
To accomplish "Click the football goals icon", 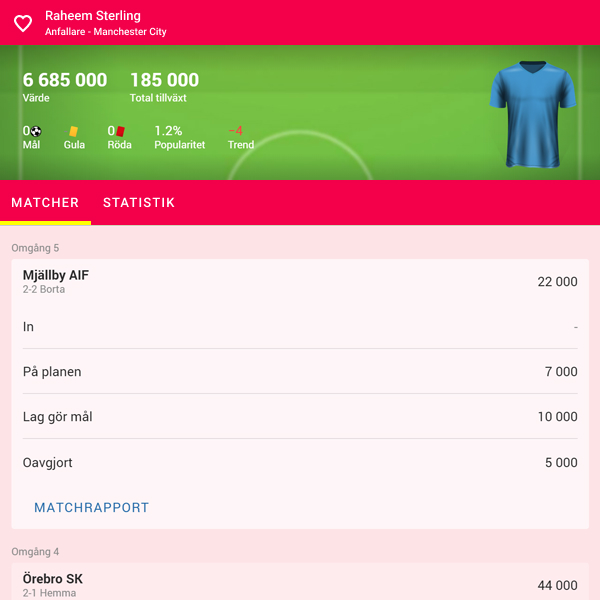I will 36,131.
